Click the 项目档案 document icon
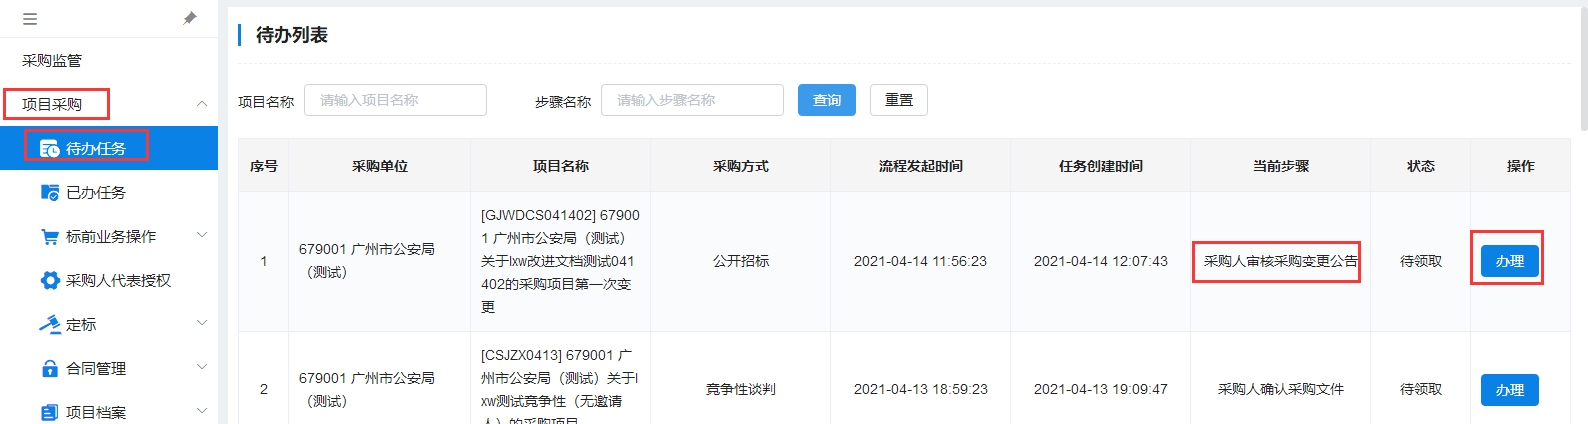Image resolution: width=1588 pixels, height=424 pixels. coord(49,412)
